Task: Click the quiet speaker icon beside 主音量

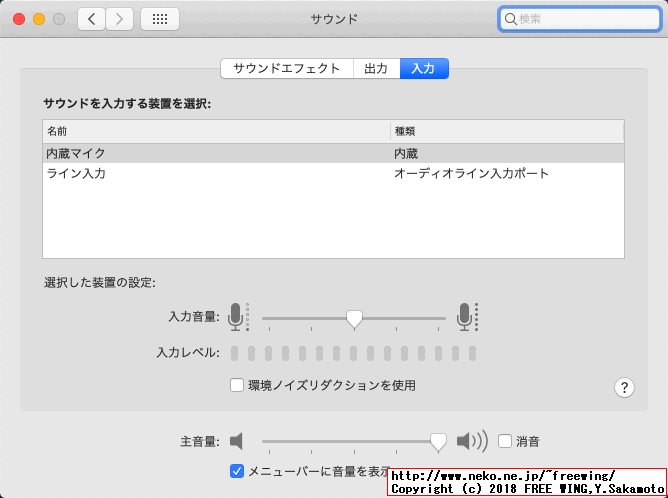Action: pyautogui.click(x=236, y=441)
